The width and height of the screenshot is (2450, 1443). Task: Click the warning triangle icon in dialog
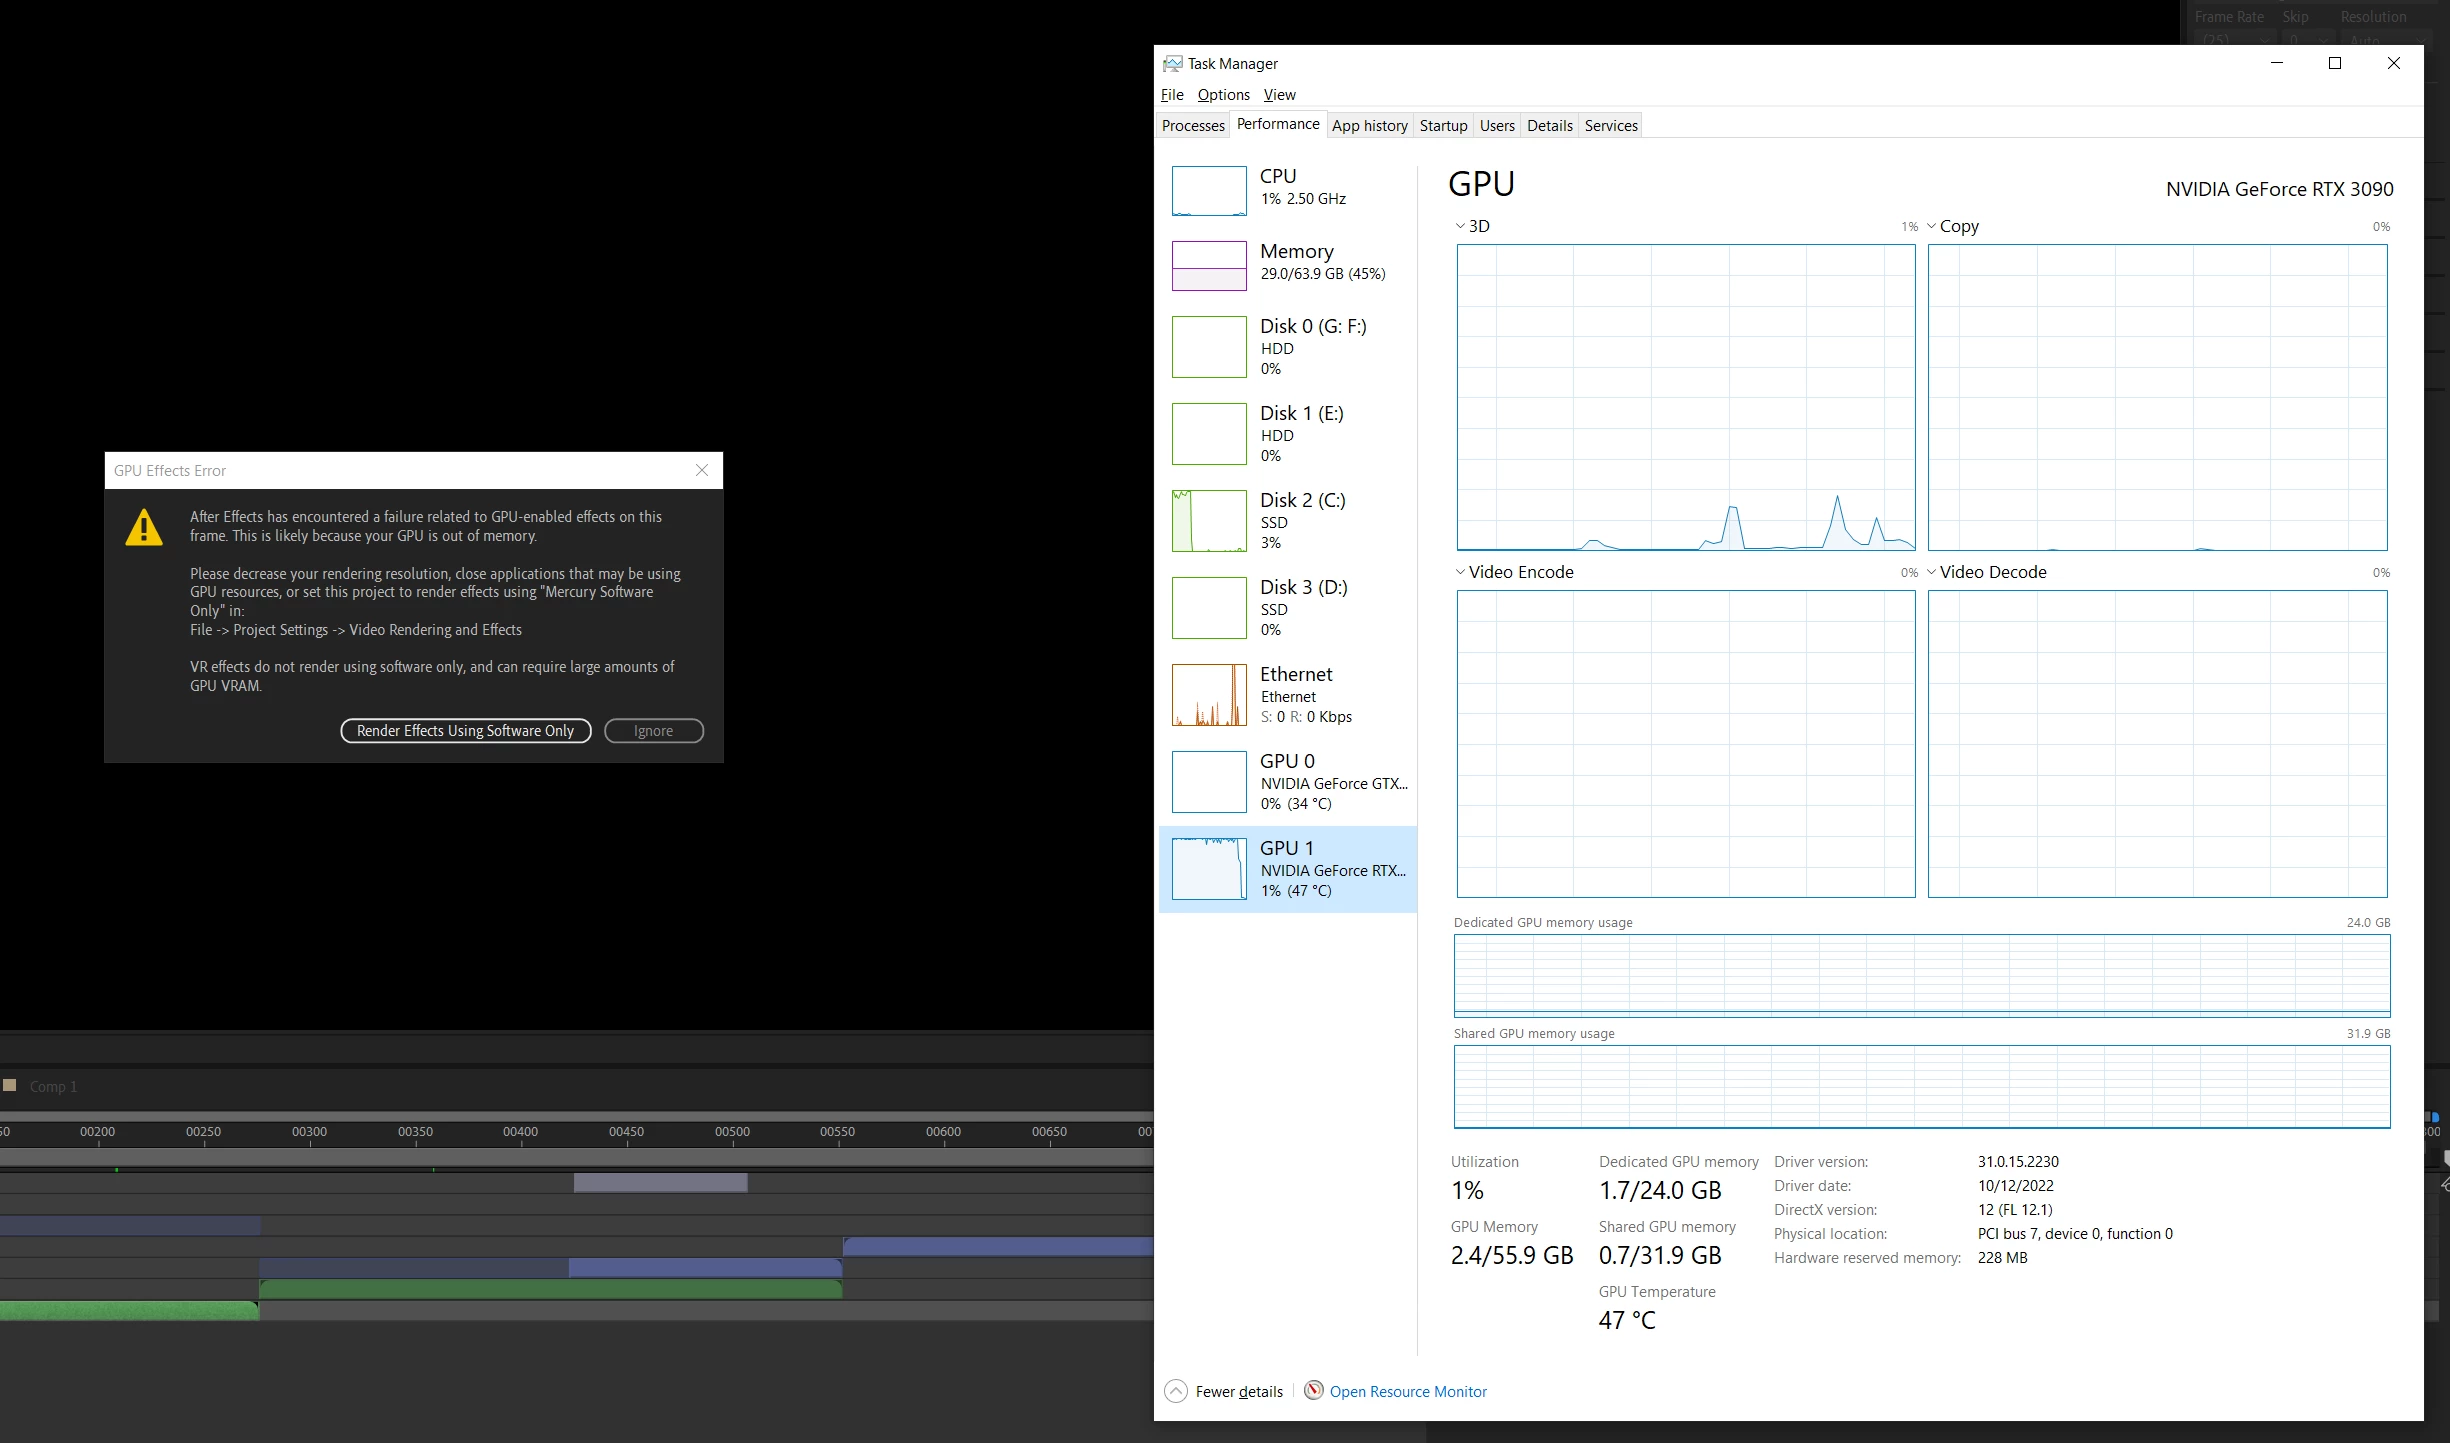click(x=144, y=527)
